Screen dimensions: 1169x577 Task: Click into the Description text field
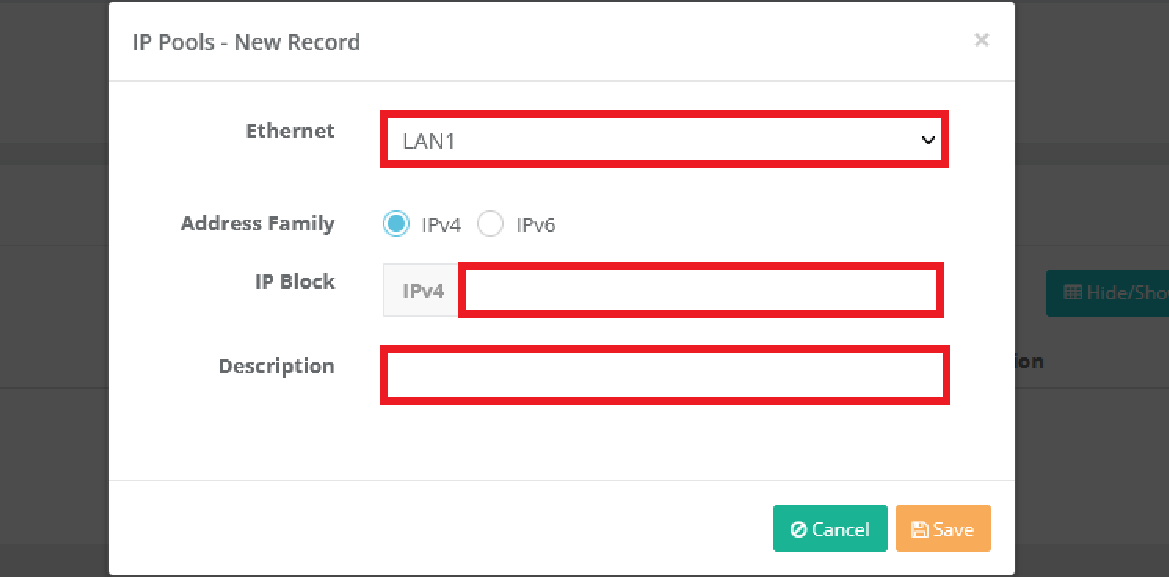click(x=664, y=376)
